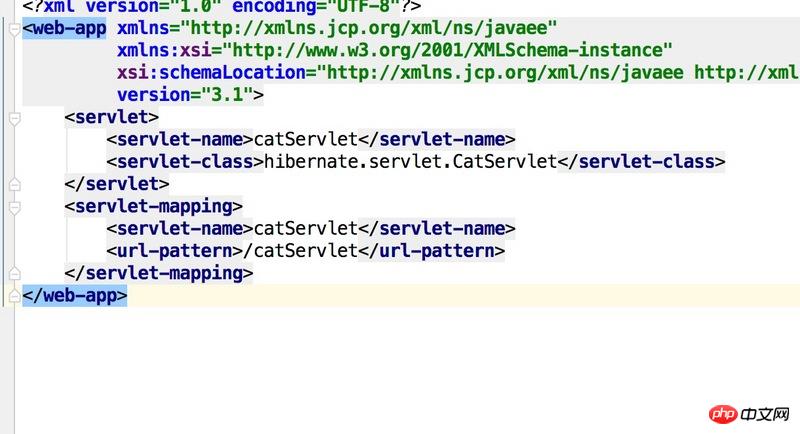Click hibernate.servlet.CatServlet class name text
The height and width of the screenshot is (434, 800).
[x=410, y=162]
